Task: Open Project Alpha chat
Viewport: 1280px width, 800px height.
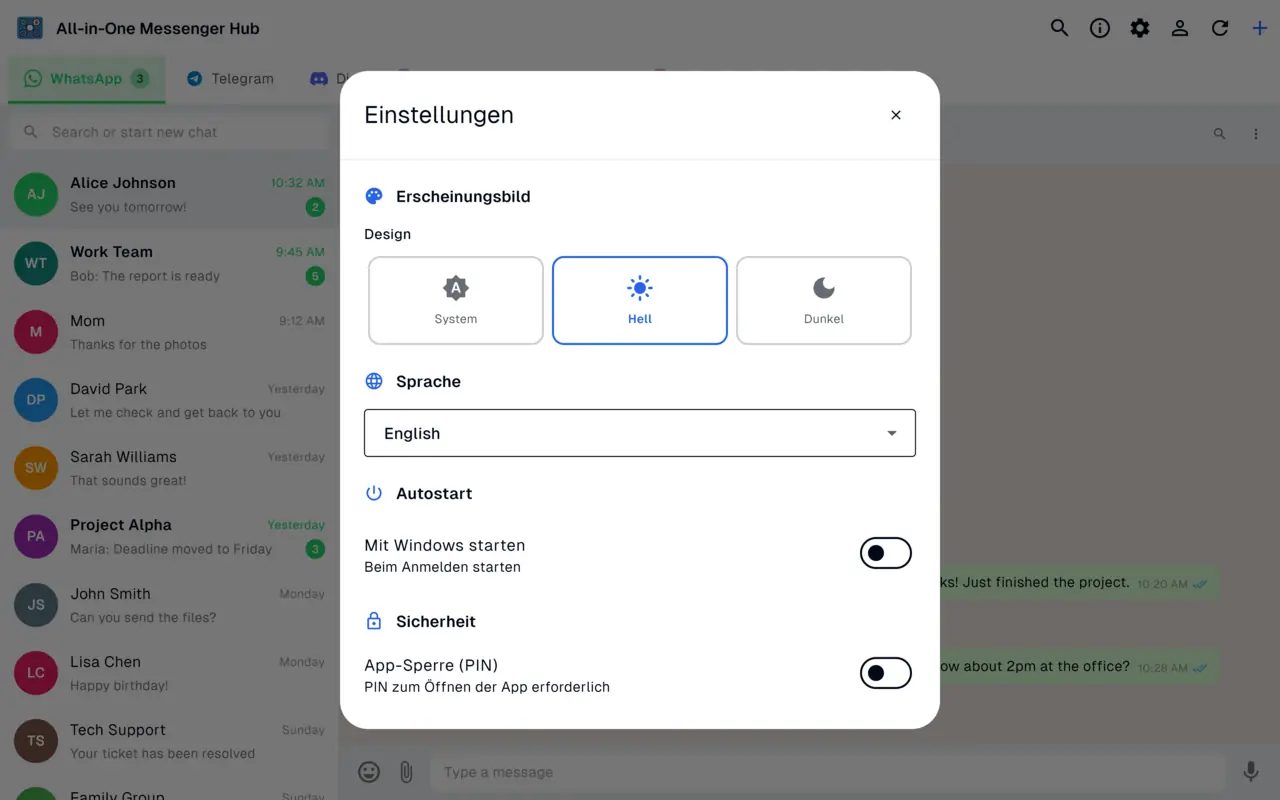Action: (170, 537)
